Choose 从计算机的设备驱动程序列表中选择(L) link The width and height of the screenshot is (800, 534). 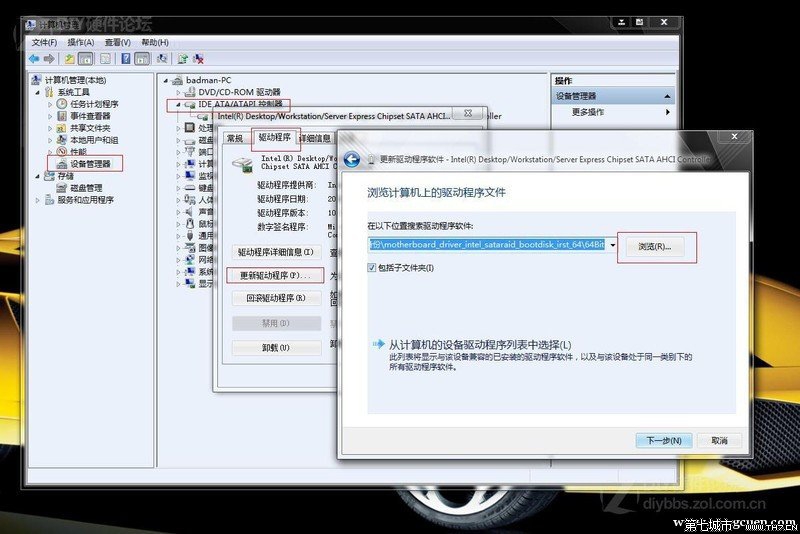480,345
